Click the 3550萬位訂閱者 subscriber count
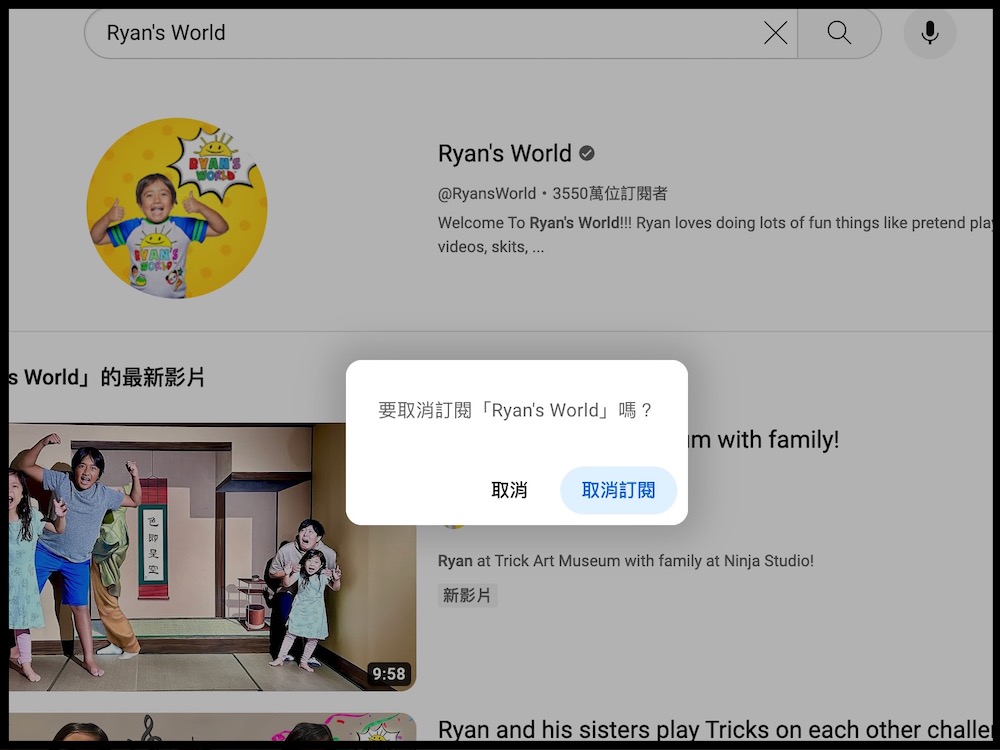Viewport: 1000px width, 750px height. click(610, 194)
